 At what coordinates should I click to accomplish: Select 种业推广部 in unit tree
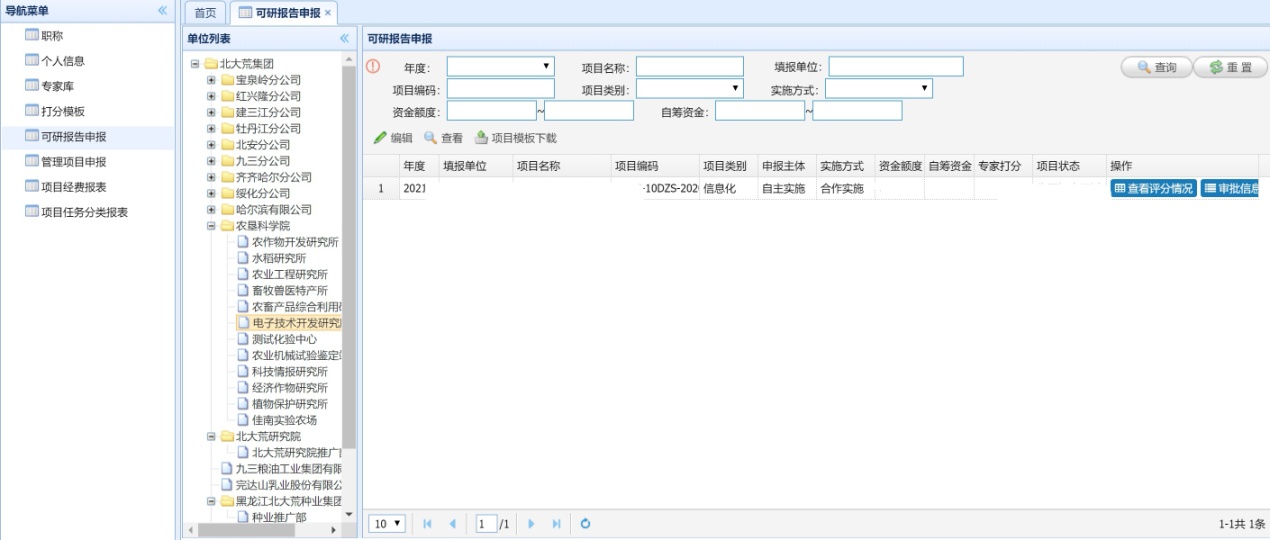point(279,517)
